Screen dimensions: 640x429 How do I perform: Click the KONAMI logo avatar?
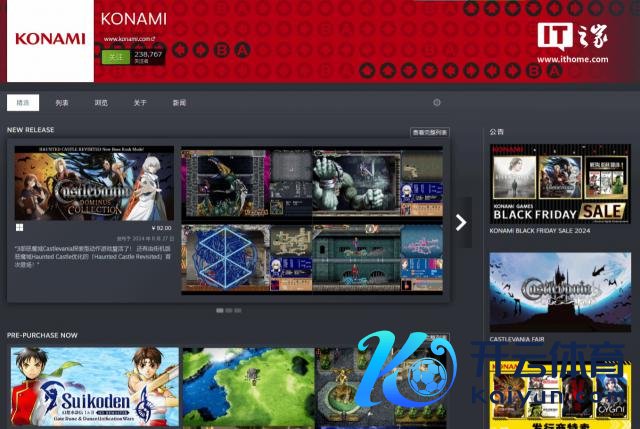[x=49, y=40]
